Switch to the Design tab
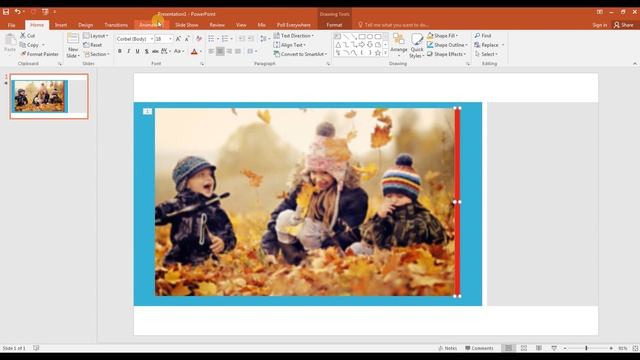Viewport: 640px width, 360px height. (x=85, y=25)
